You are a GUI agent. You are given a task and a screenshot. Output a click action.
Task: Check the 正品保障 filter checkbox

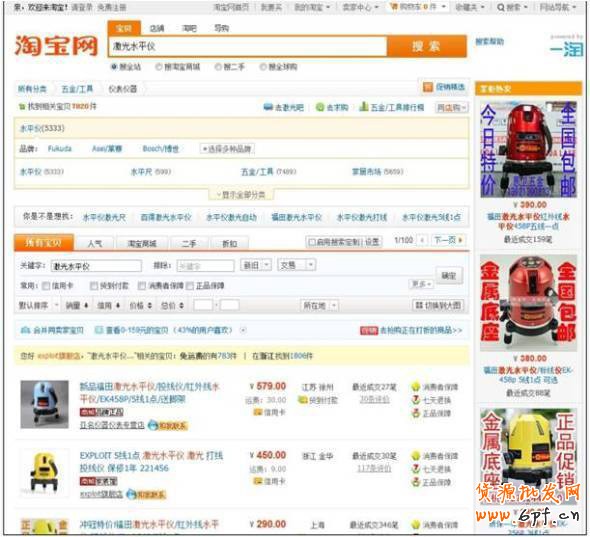tap(190, 286)
